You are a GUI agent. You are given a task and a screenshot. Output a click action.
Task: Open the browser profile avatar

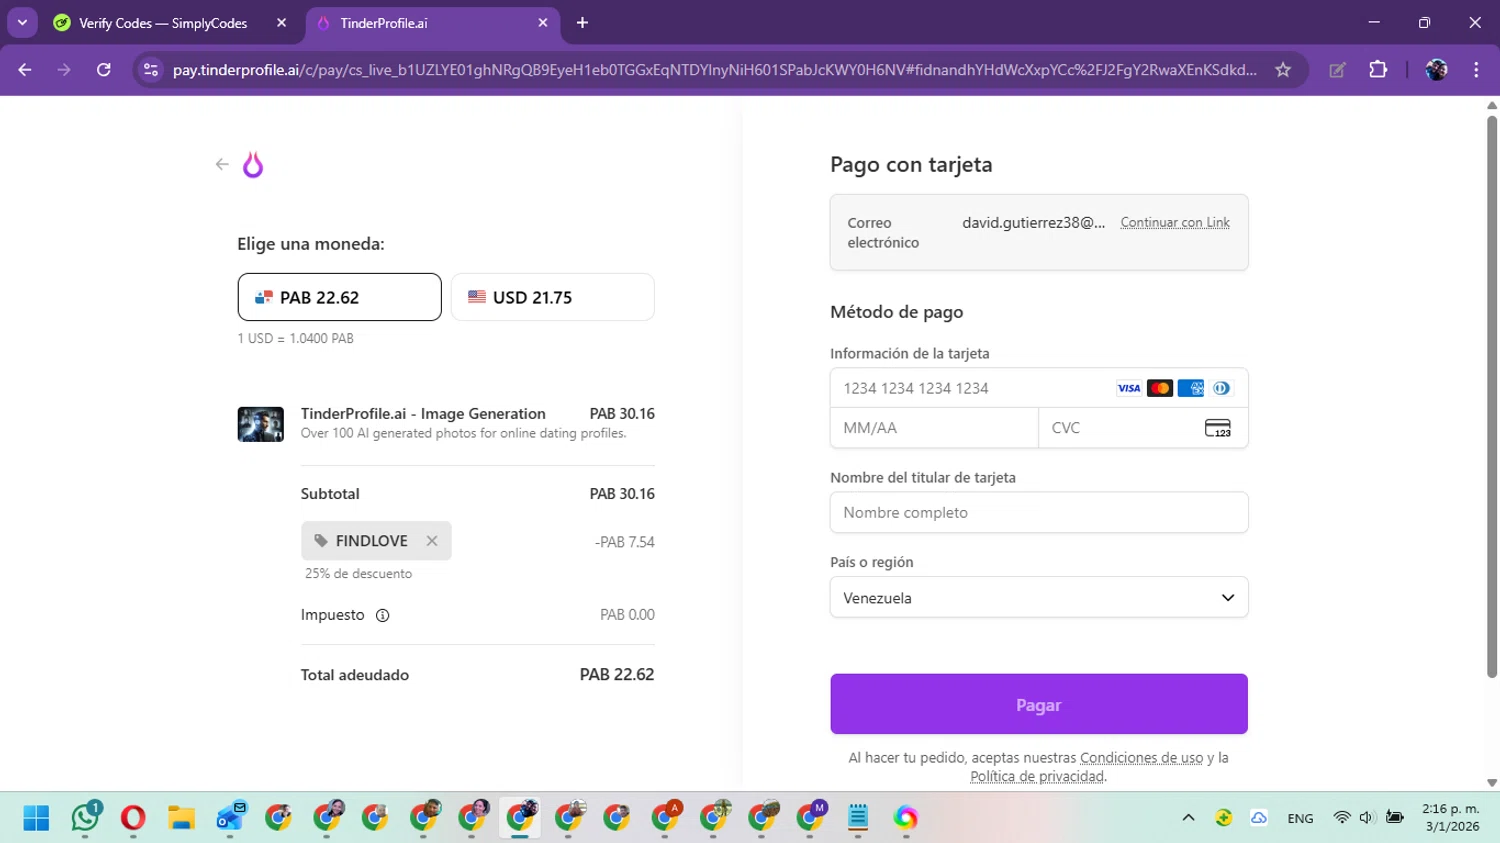[x=1437, y=70]
